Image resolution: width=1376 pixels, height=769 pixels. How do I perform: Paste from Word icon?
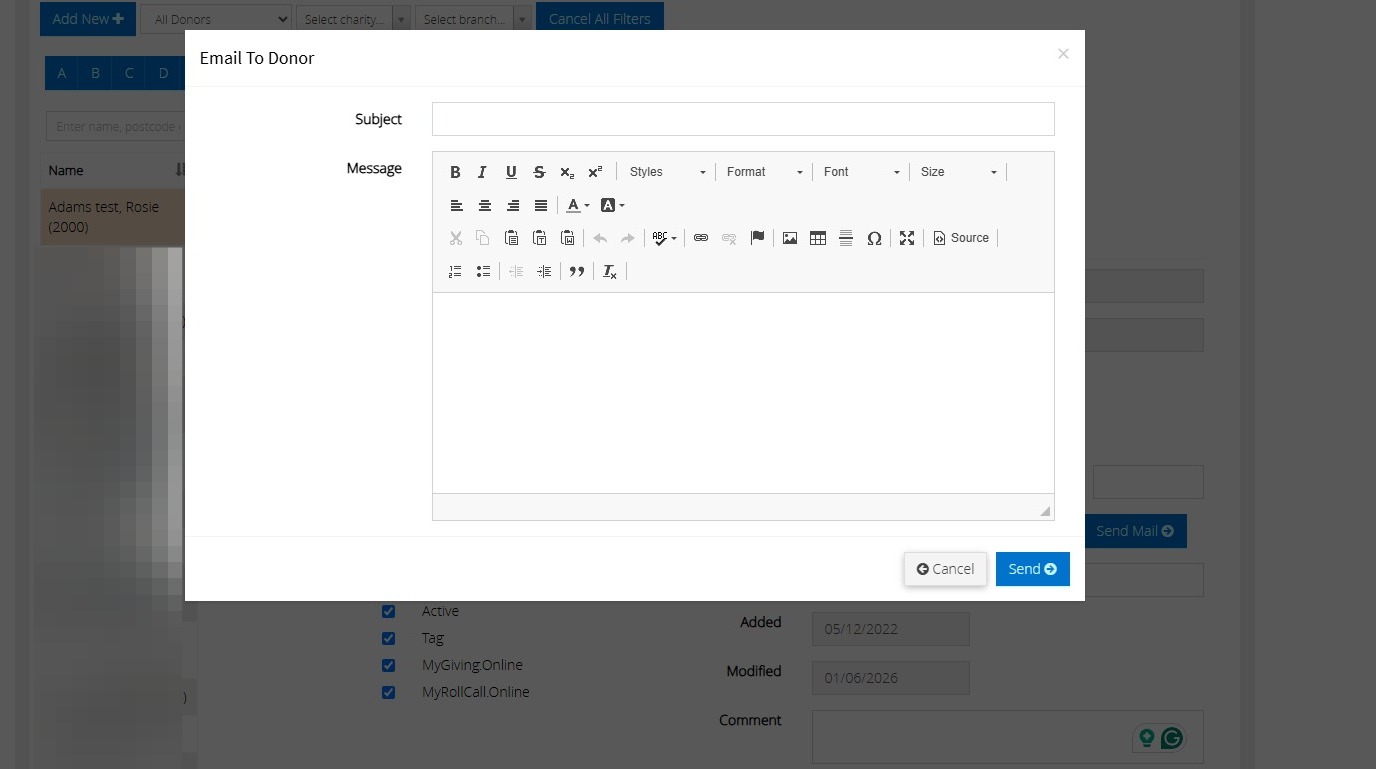(x=567, y=238)
